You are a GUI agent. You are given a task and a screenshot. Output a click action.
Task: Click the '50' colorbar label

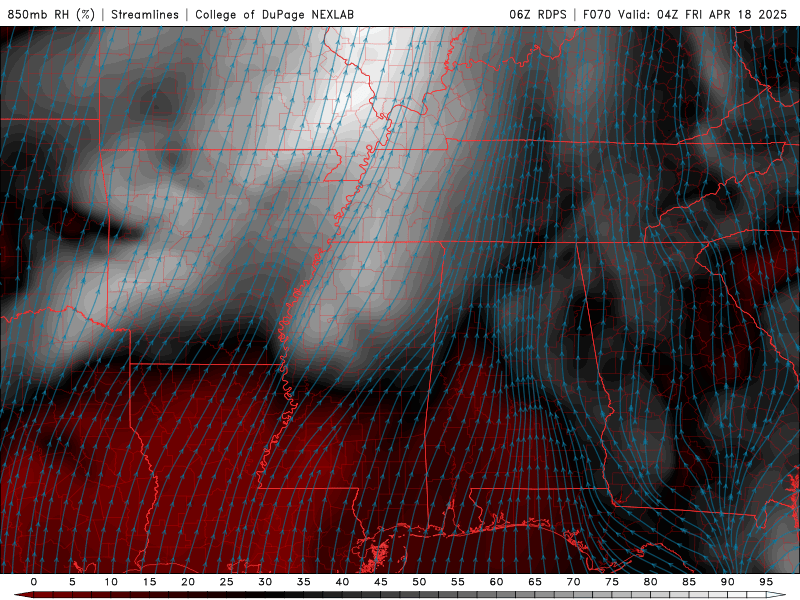419,582
